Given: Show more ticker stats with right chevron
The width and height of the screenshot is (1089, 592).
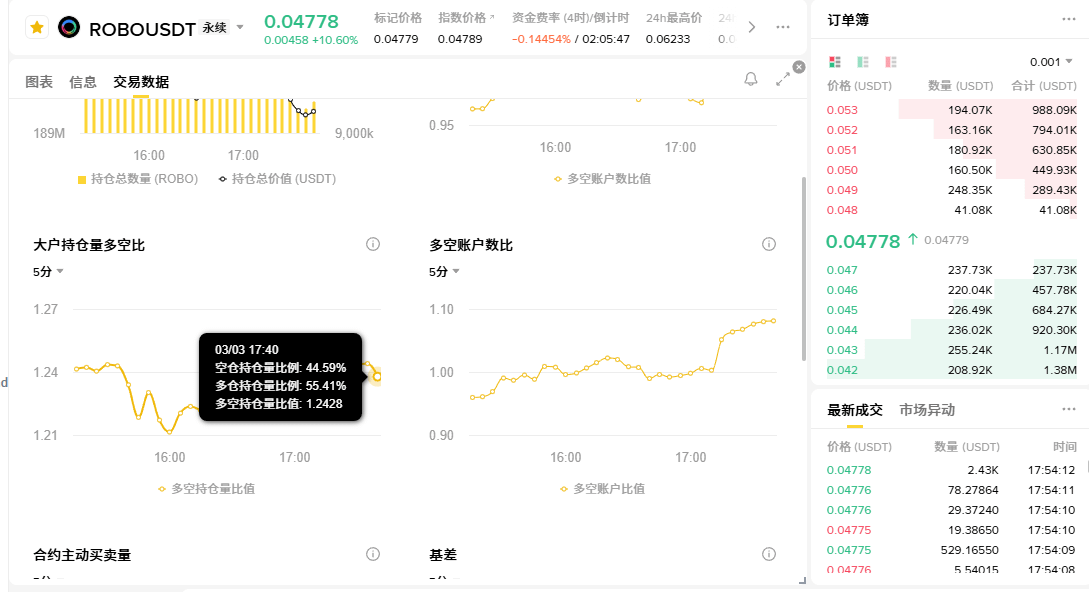Looking at the screenshot, I should coord(751,27).
